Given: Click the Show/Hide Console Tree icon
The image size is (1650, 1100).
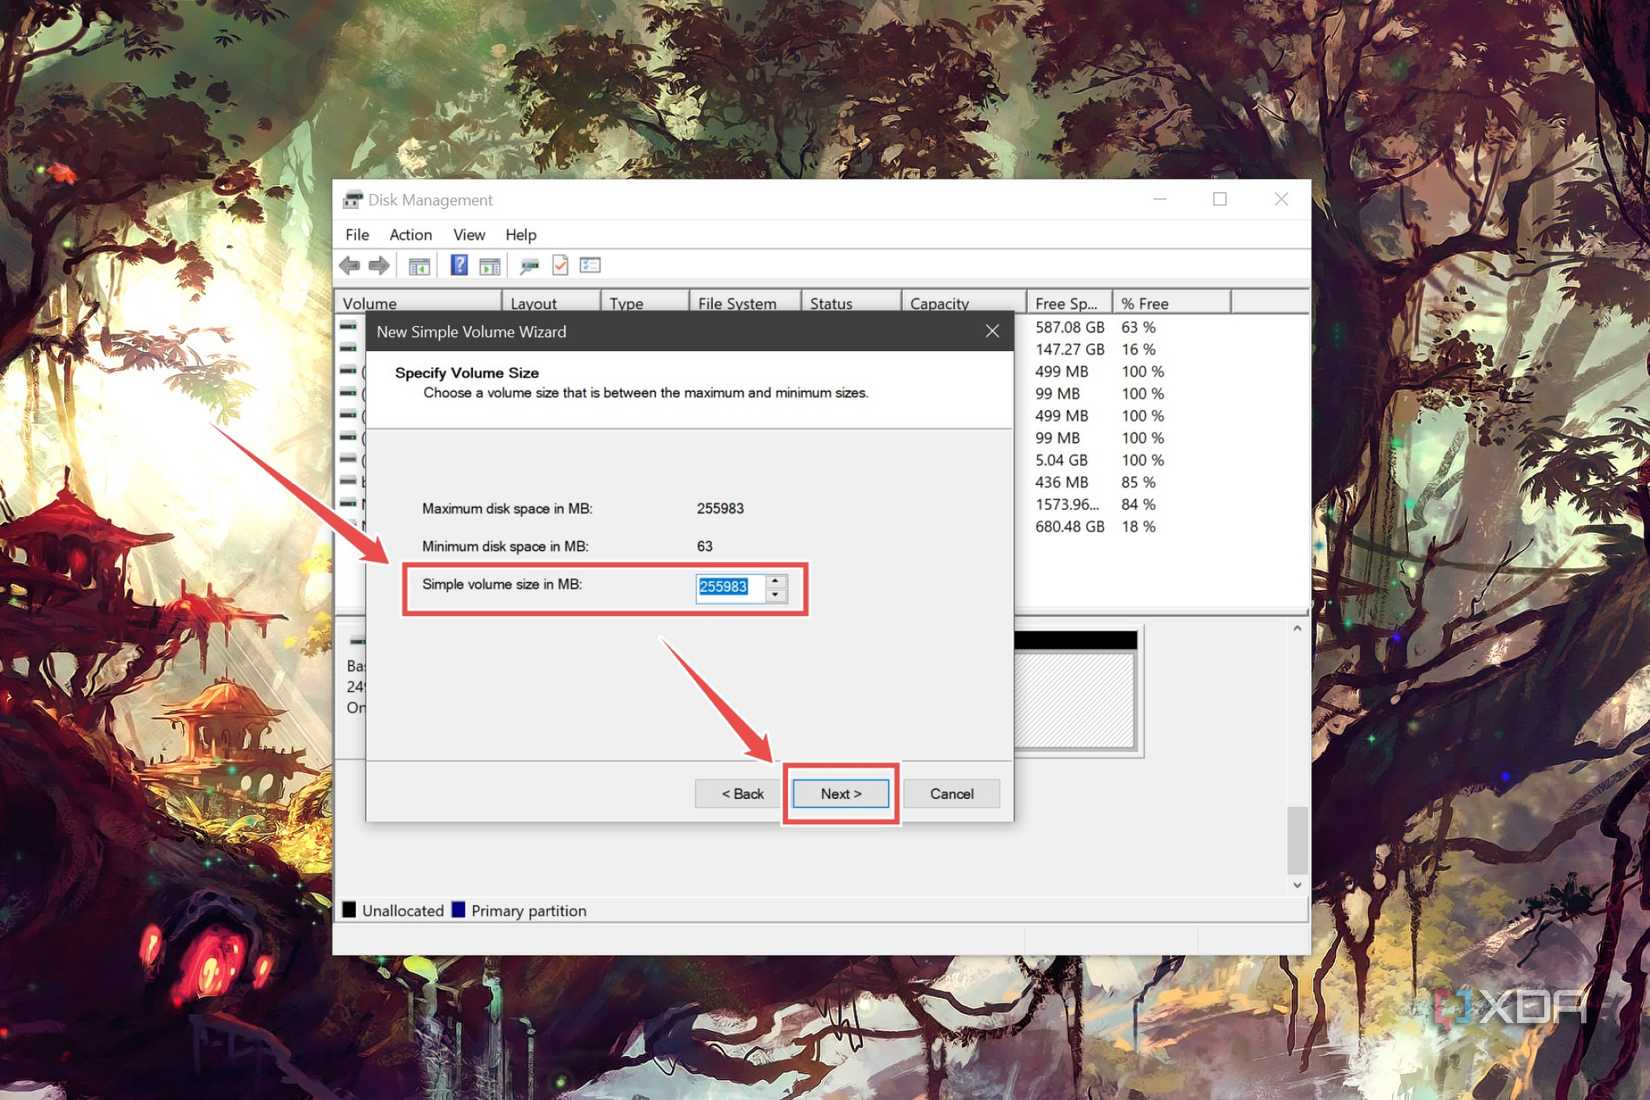Looking at the screenshot, I should (419, 265).
